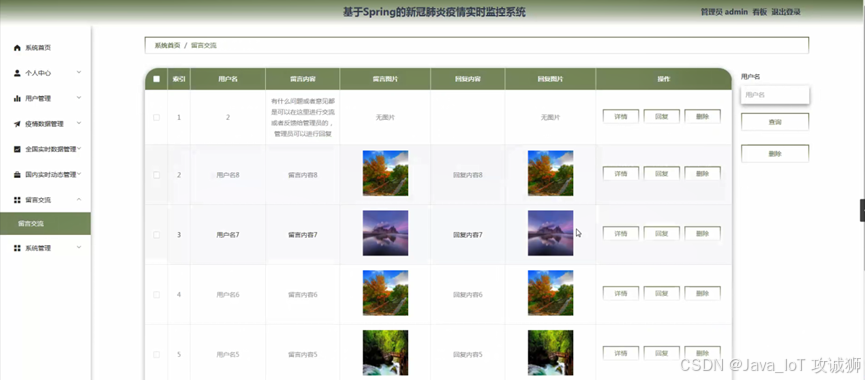865x380 pixels.
Task: Open the 留言图片 thumbnail in 用户名6 row
Action: click(x=385, y=293)
